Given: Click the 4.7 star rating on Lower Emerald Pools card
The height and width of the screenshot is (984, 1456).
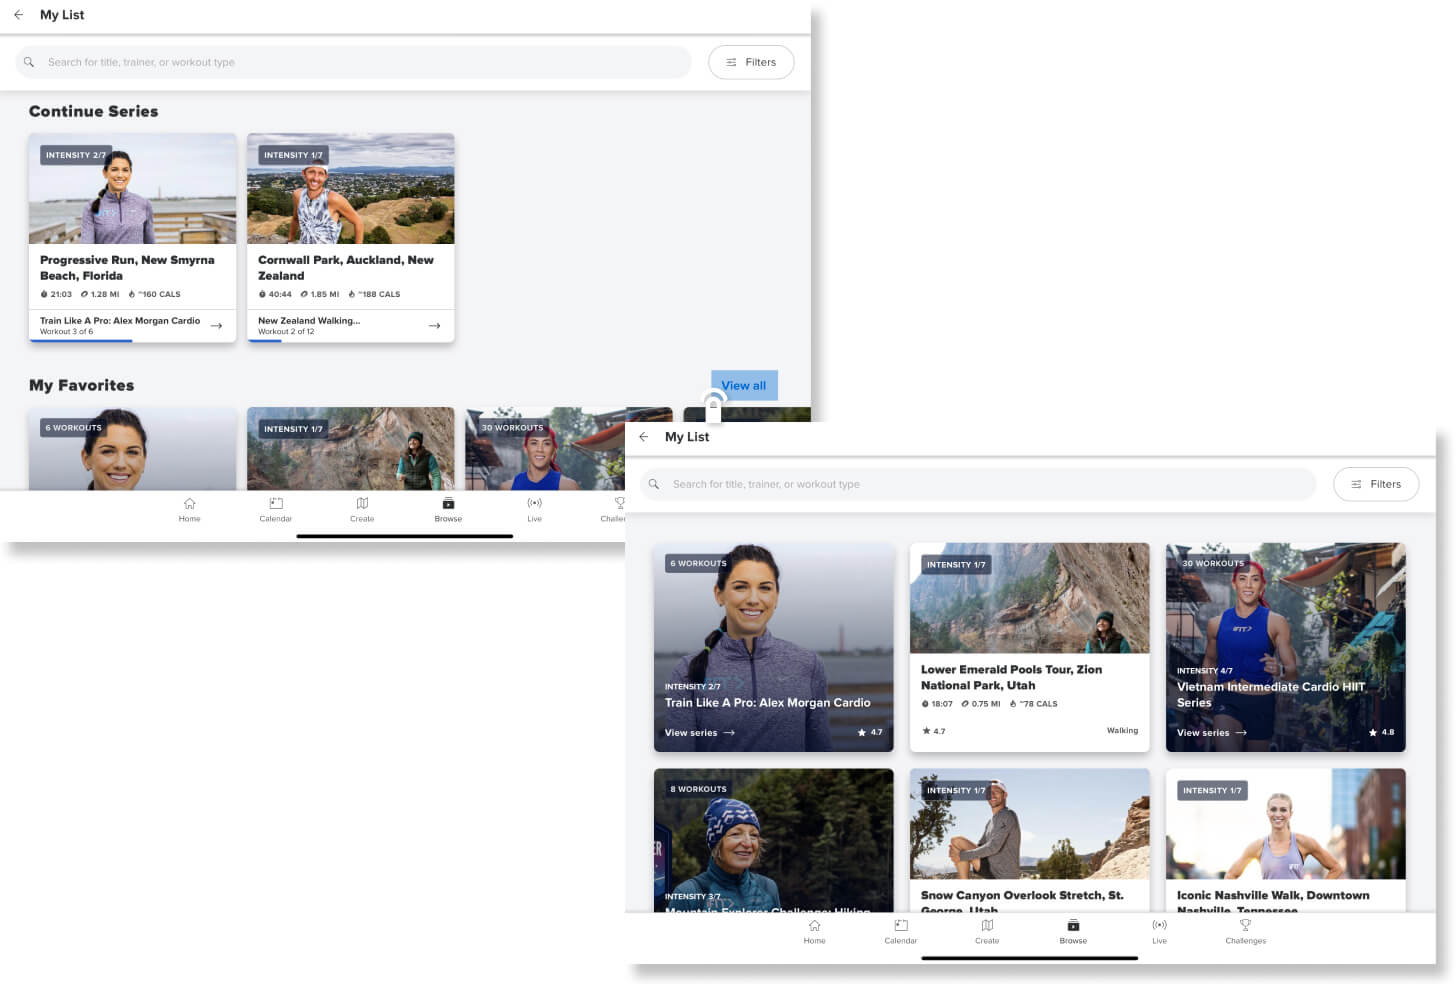Looking at the screenshot, I should click(933, 731).
